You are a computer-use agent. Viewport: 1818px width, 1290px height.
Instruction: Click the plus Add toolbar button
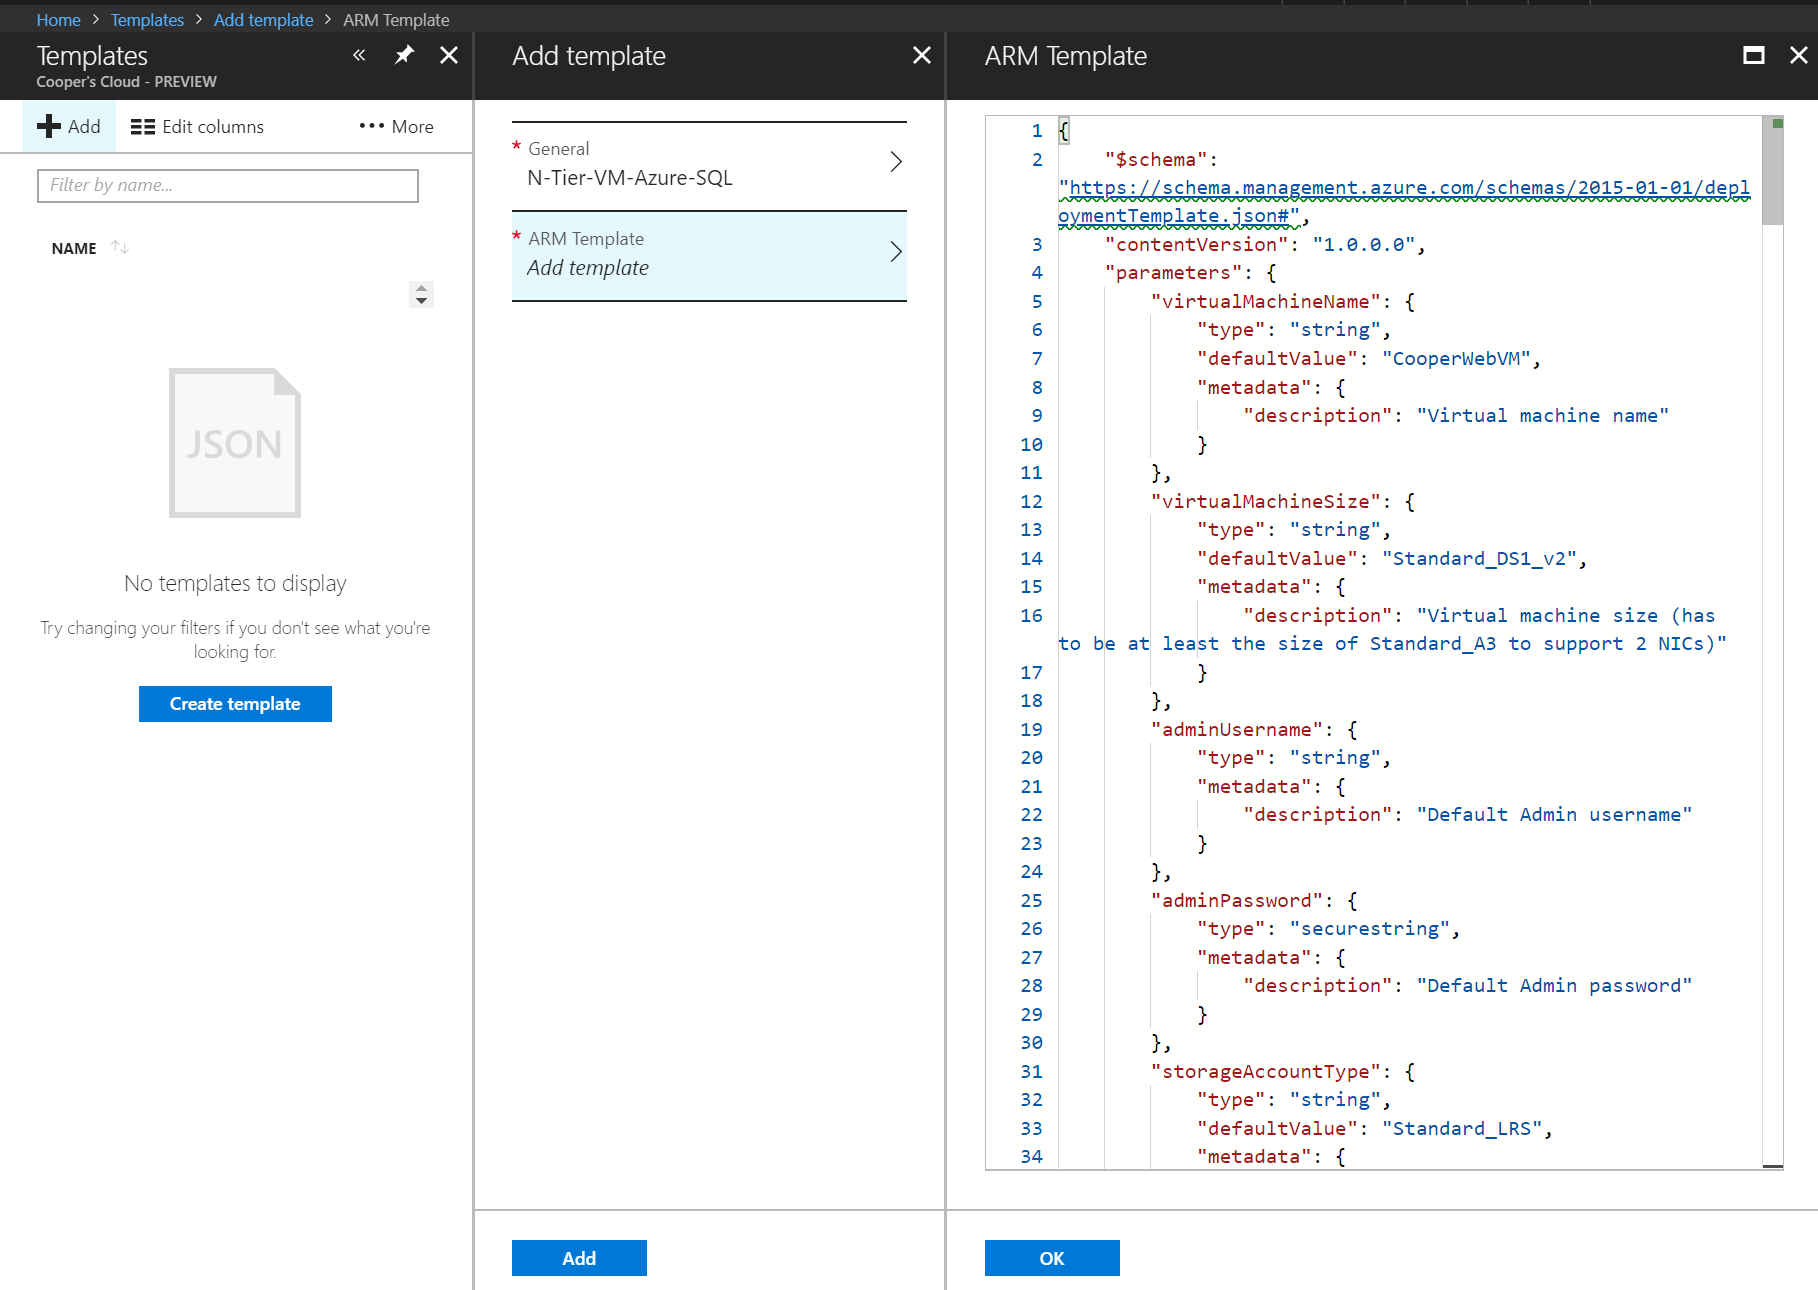[x=69, y=126]
